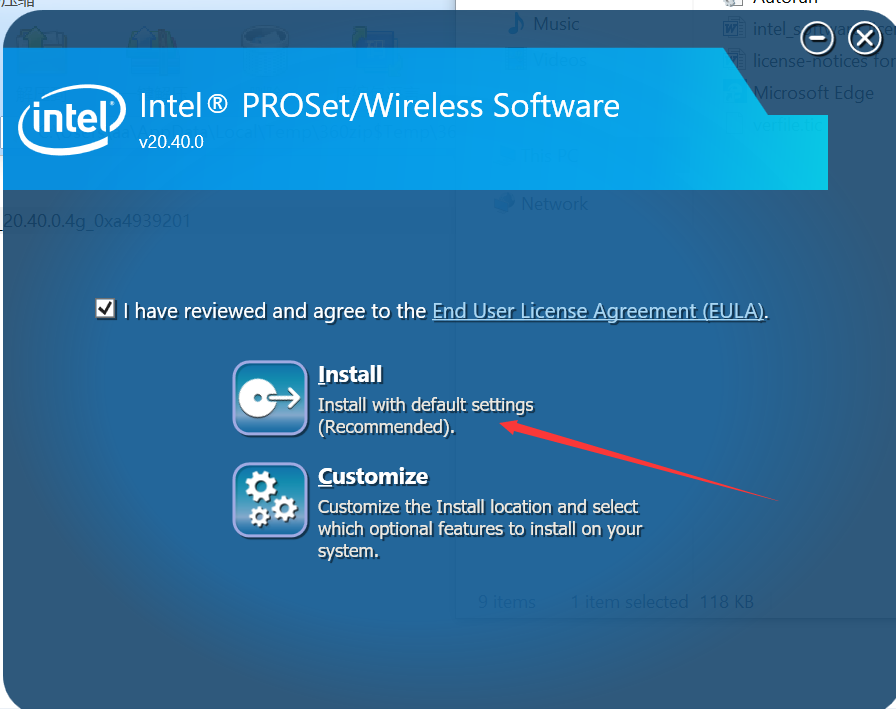Viewport: 896px width, 709px height.
Task: Select the Microsoft Edge file entry
Action: coord(813,93)
